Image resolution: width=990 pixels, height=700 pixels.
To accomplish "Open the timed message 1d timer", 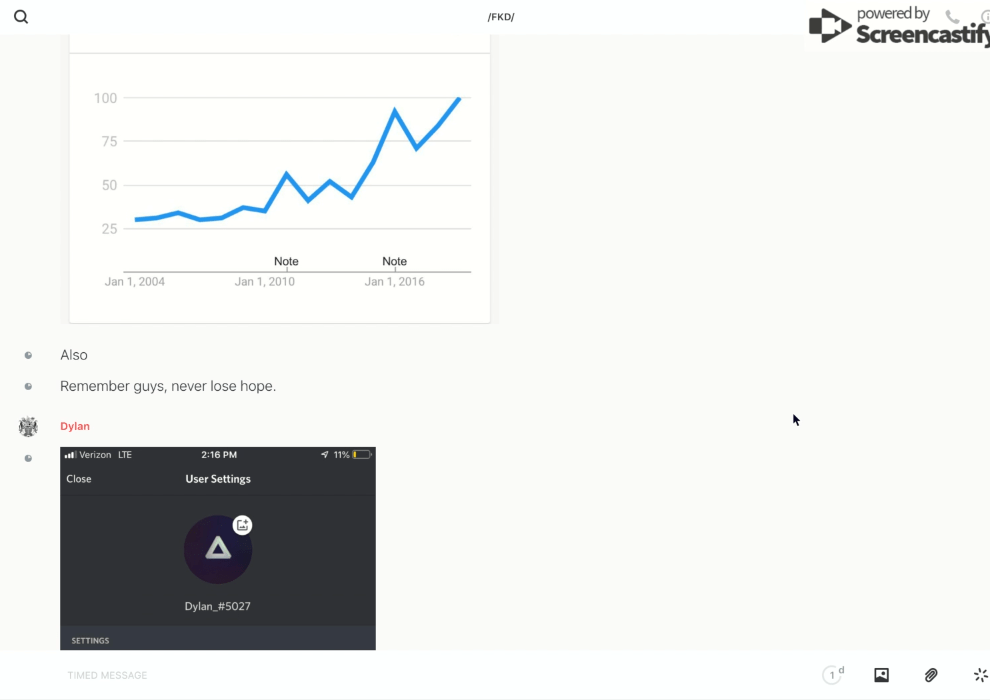I will [832, 676].
